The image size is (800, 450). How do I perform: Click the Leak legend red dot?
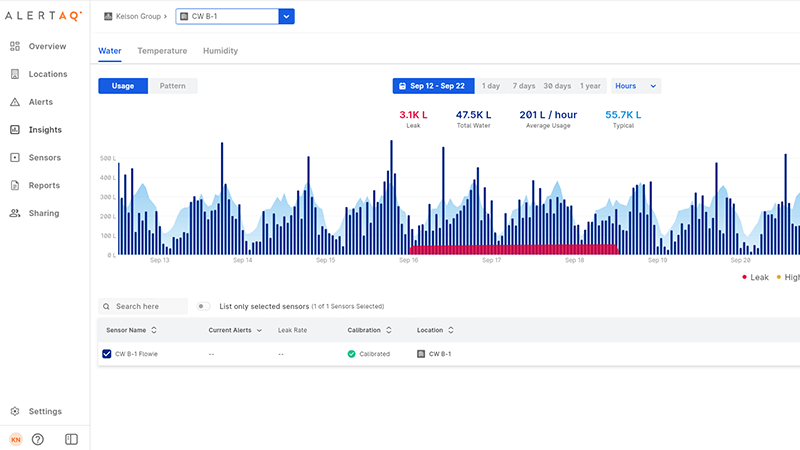(x=744, y=277)
